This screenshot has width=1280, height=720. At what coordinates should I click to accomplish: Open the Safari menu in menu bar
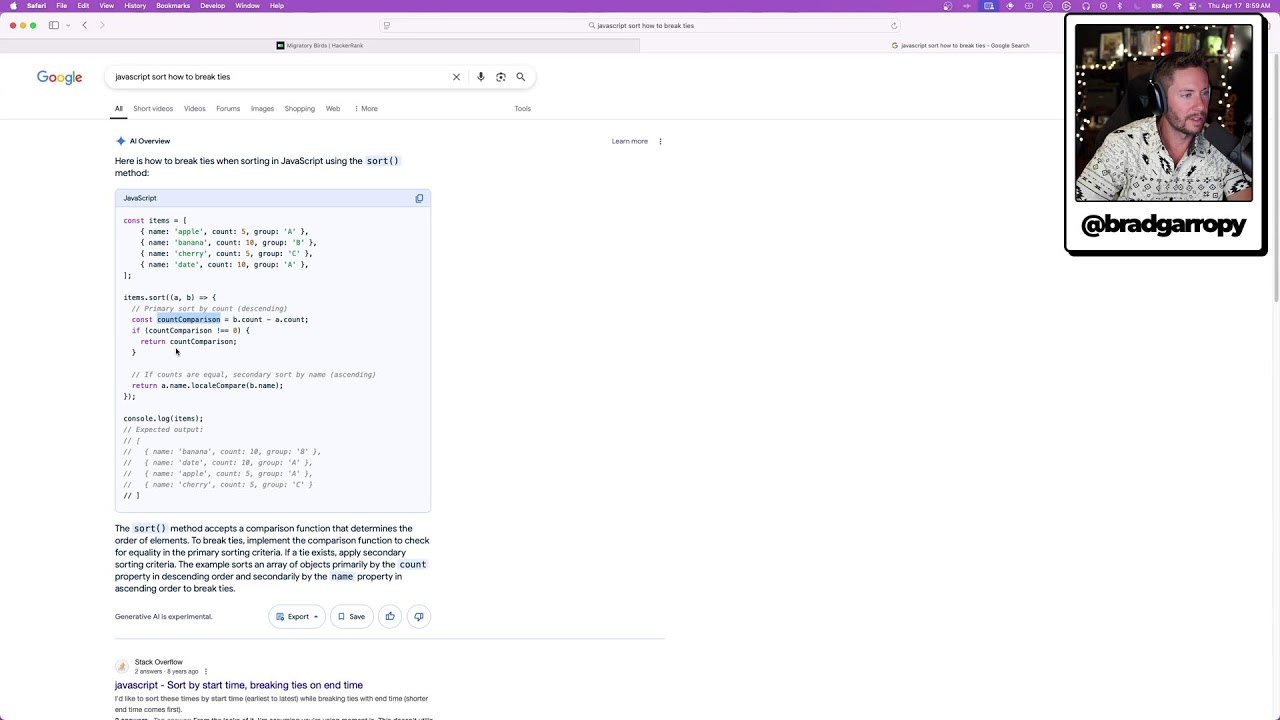36,6
